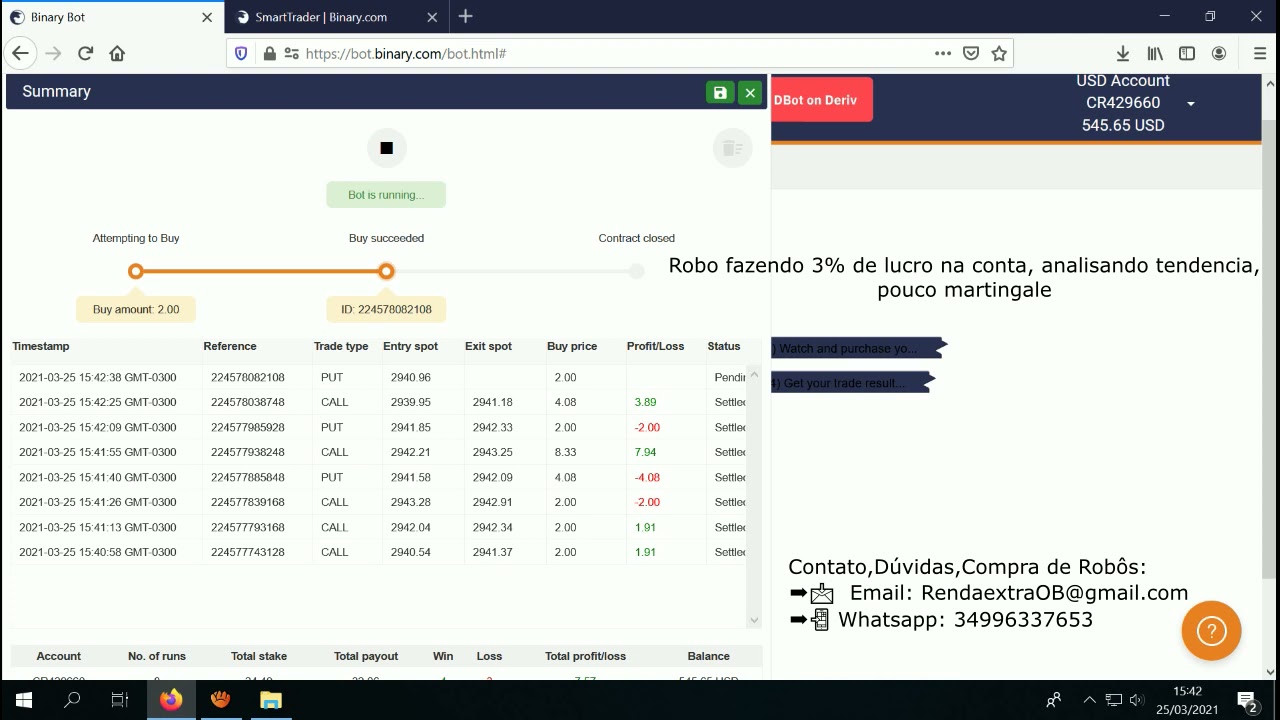Select the 7.94 profit cell
The height and width of the screenshot is (720, 1280).
click(645, 452)
